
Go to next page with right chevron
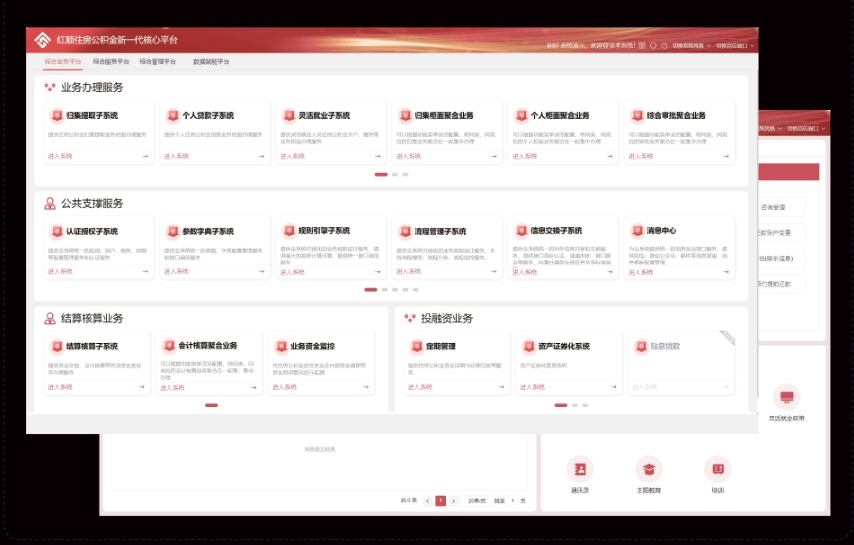(453, 500)
